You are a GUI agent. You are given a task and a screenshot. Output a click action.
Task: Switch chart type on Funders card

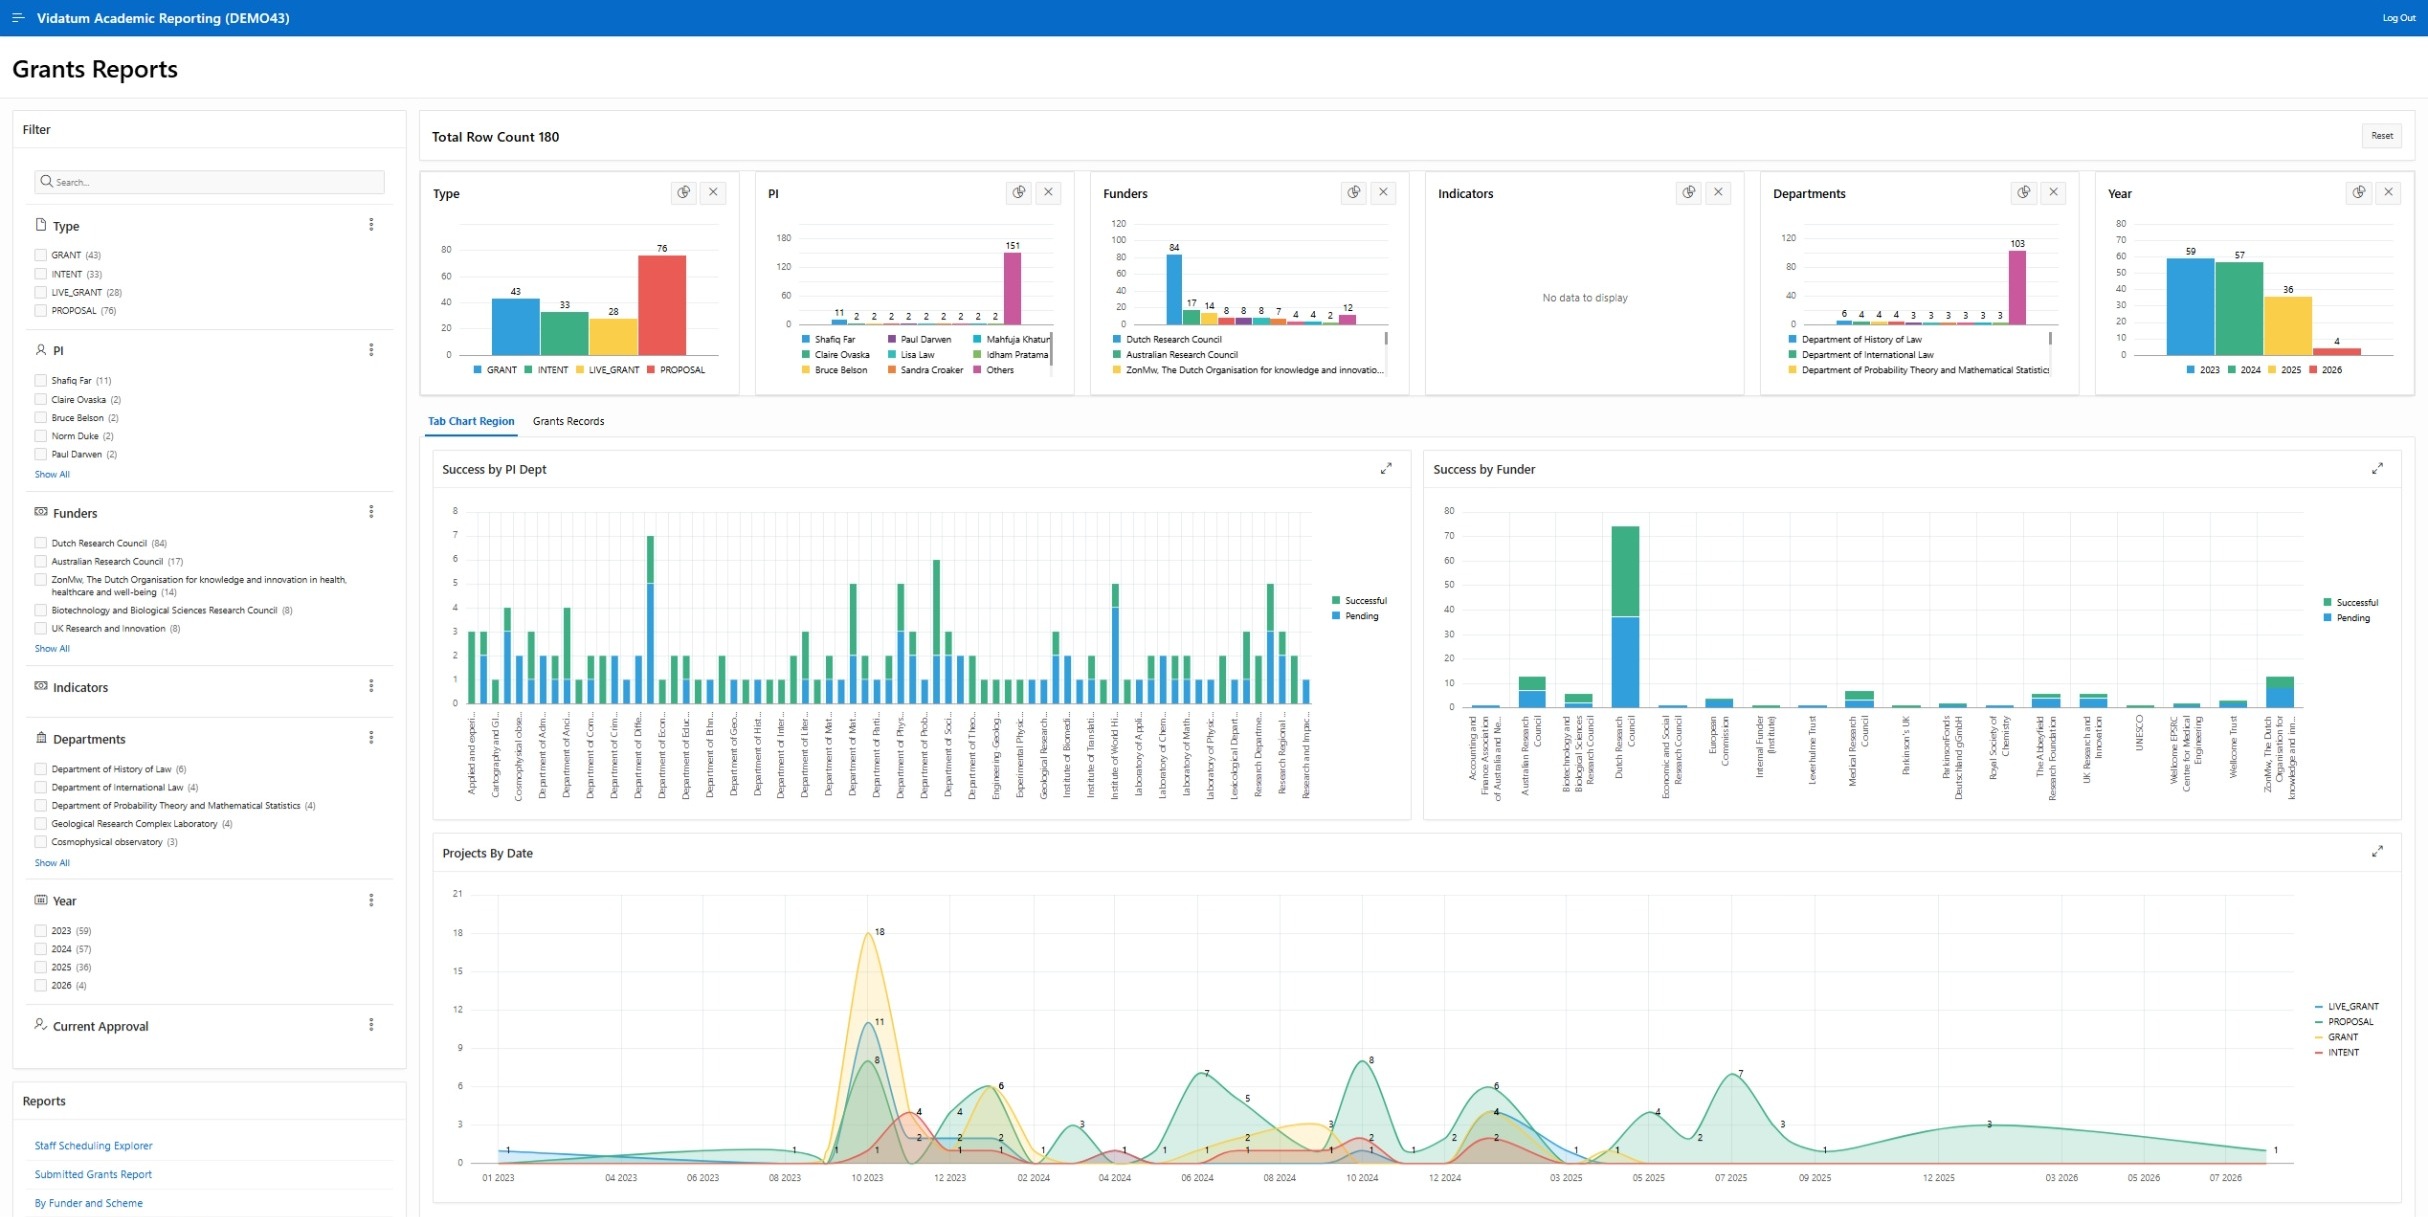[1354, 193]
